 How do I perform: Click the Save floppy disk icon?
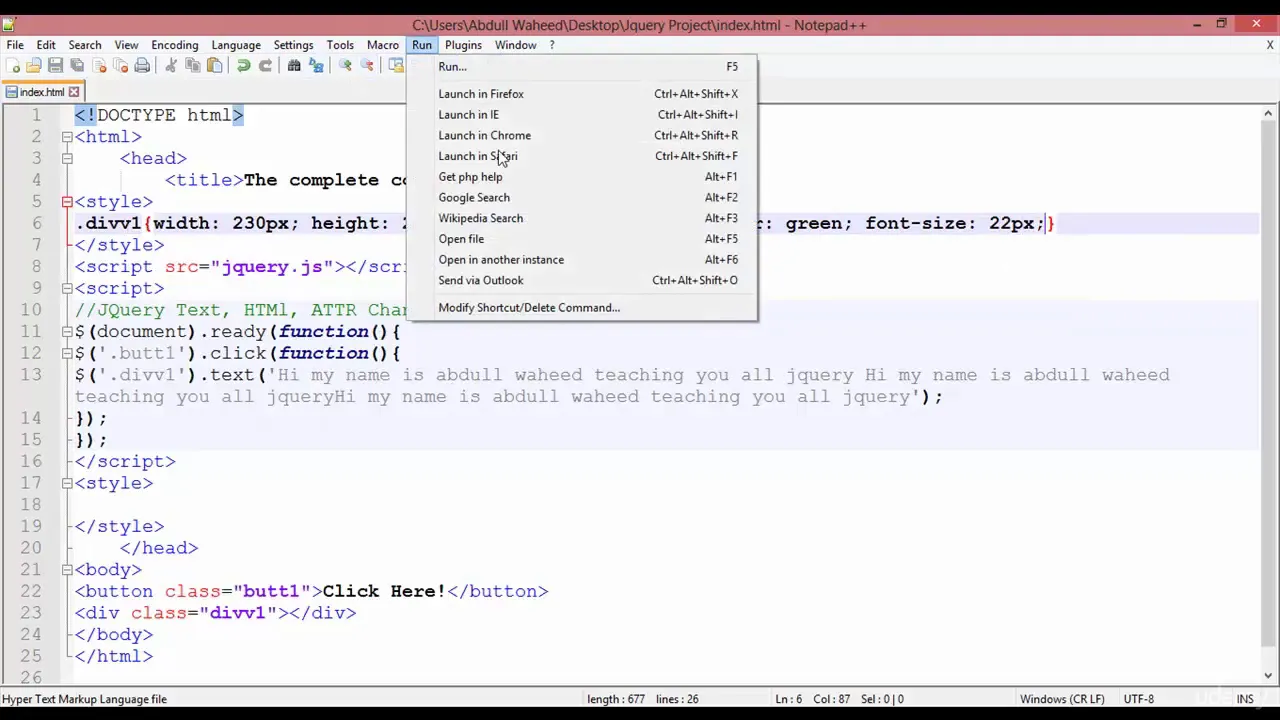pos(55,66)
